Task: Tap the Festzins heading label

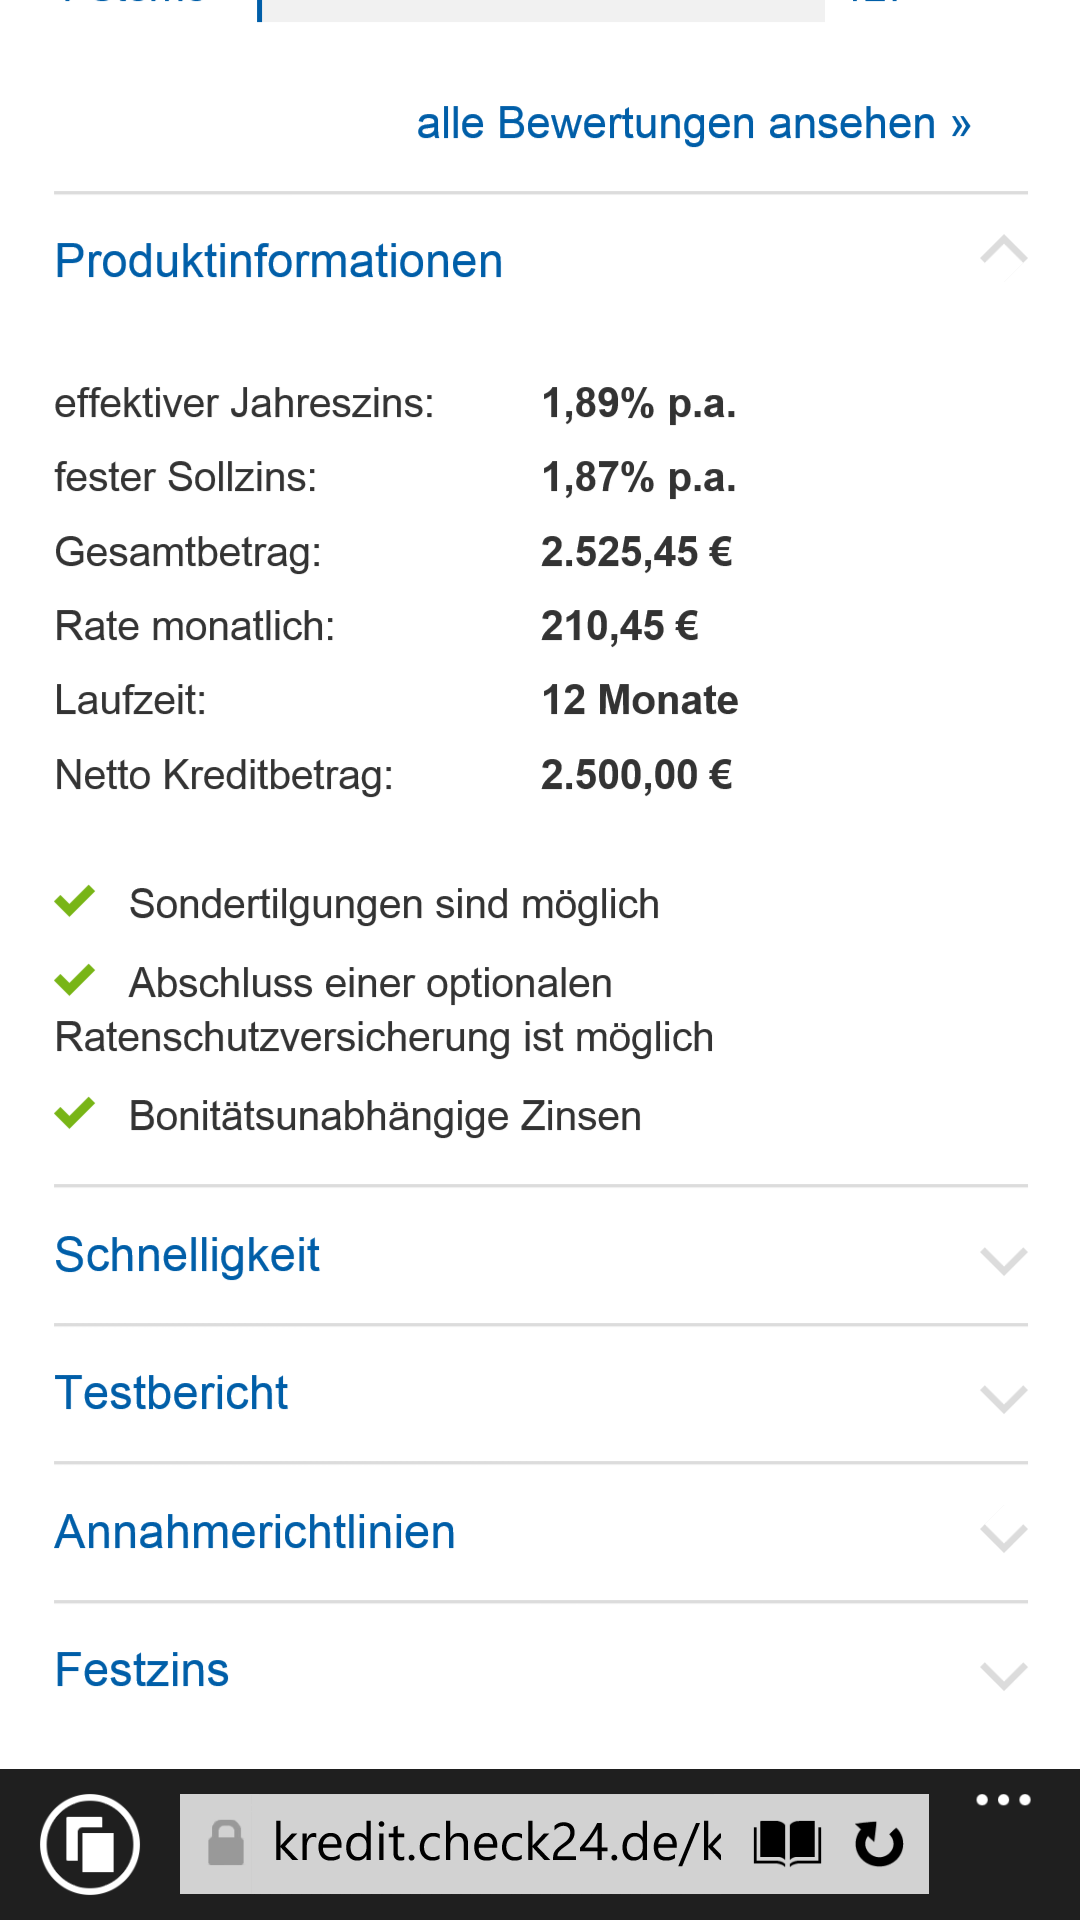Action: point(142,1671)
